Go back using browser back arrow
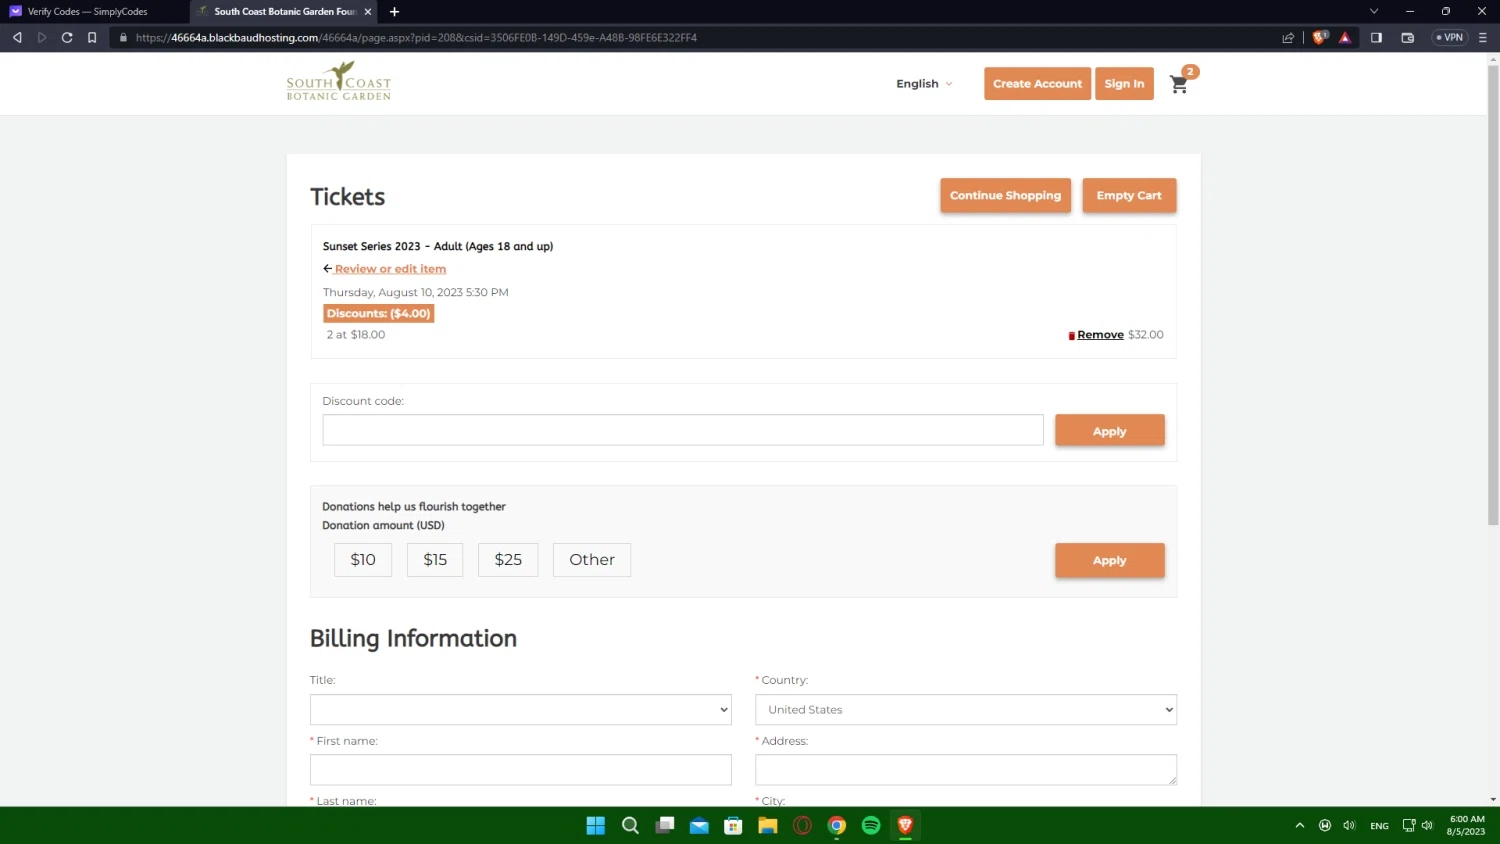The image size is (1500, 844). point(17,38)
